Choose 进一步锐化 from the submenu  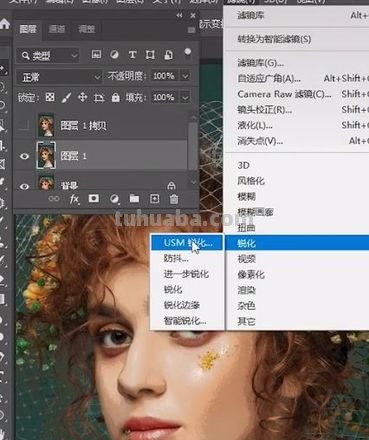187,274
